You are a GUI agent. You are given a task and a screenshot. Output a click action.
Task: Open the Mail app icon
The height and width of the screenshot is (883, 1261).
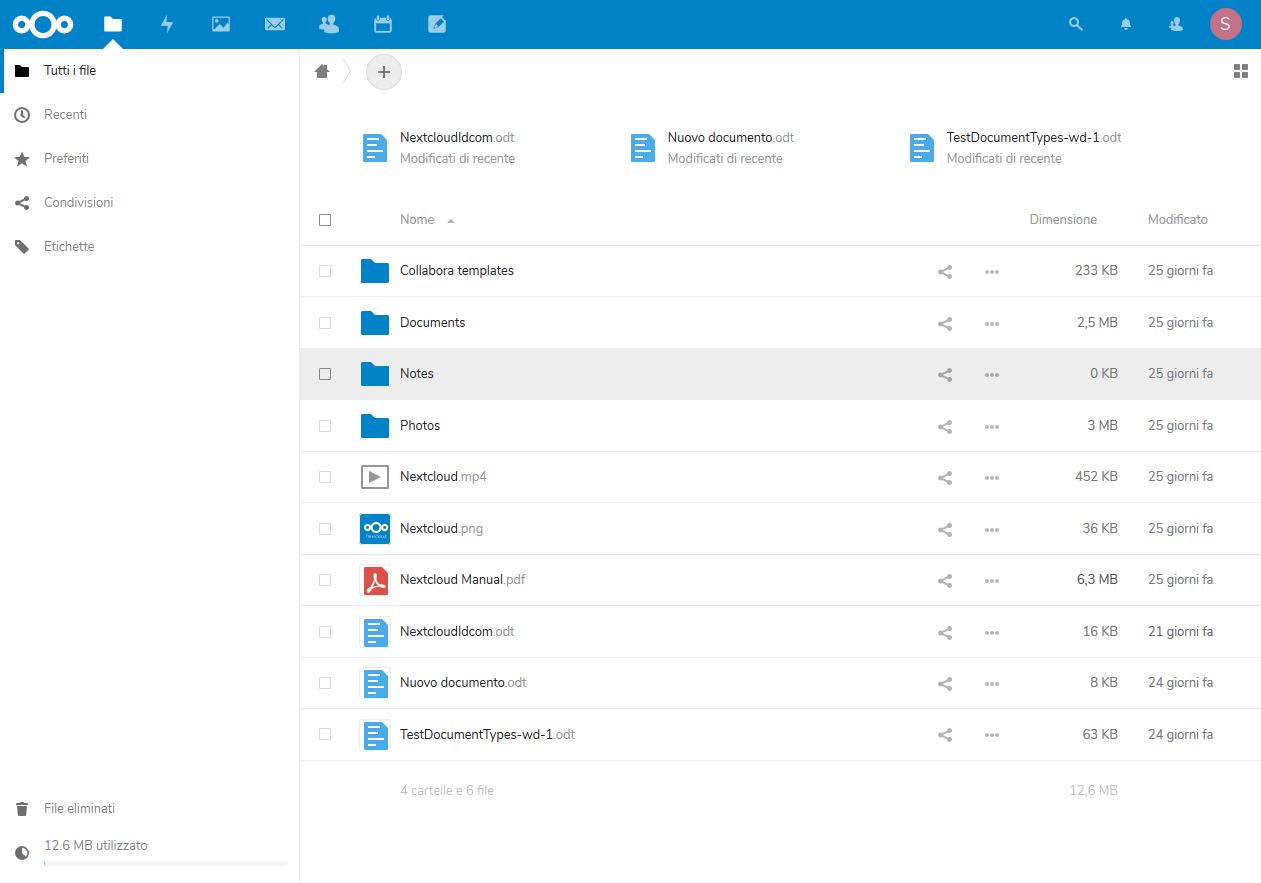pyautogui.click(x=275, y=24)
